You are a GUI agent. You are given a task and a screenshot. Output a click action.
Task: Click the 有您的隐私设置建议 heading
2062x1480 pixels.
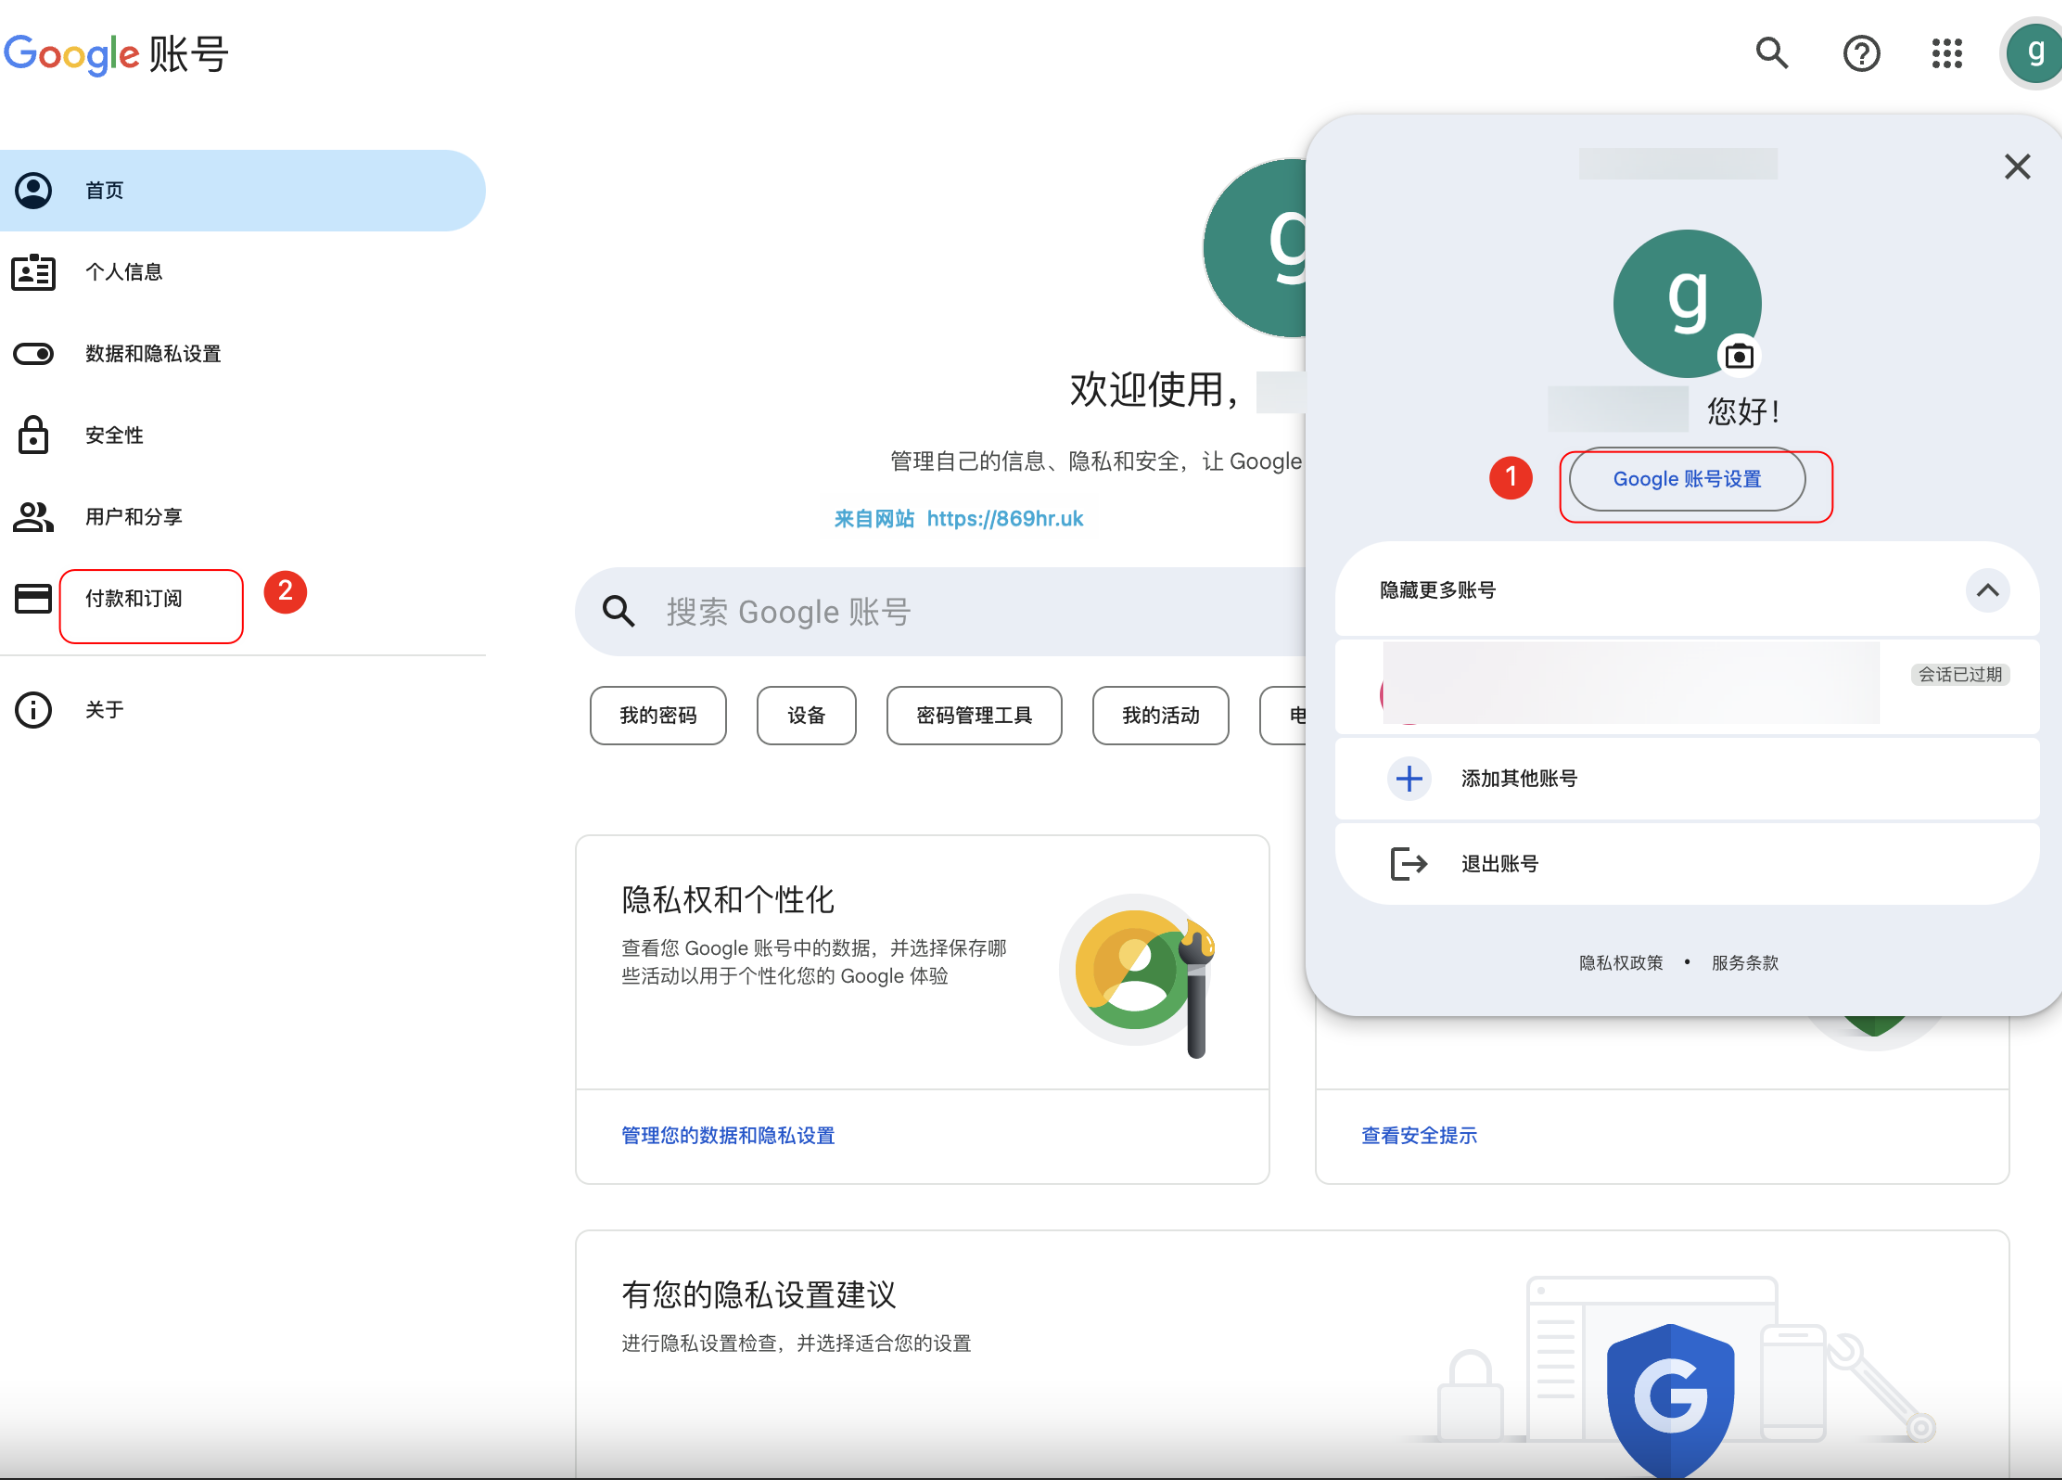coord(759,1294)
